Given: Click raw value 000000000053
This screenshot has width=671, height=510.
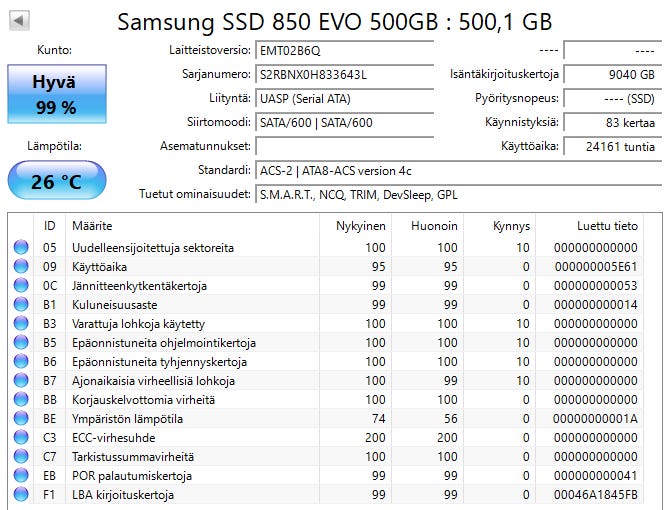Looking at the screenshot, I should click(x=596, y=285).
